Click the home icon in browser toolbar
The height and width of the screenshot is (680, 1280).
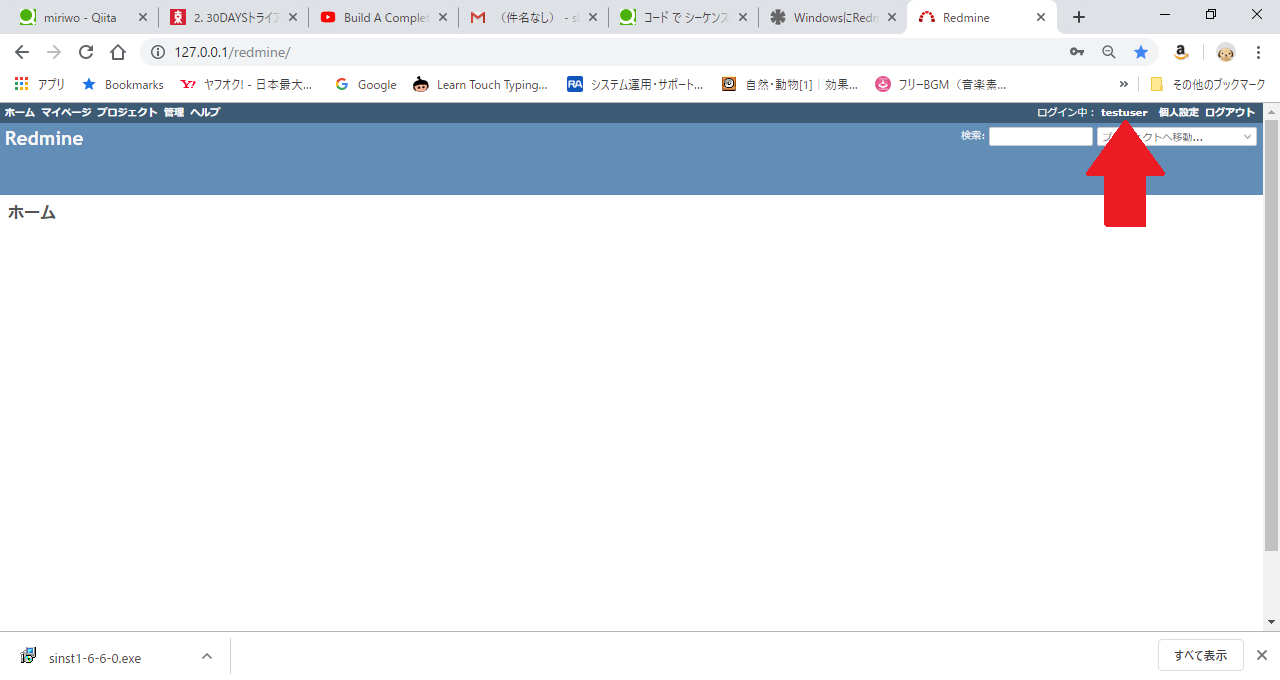pyautogui.click(x=117, y=51)
